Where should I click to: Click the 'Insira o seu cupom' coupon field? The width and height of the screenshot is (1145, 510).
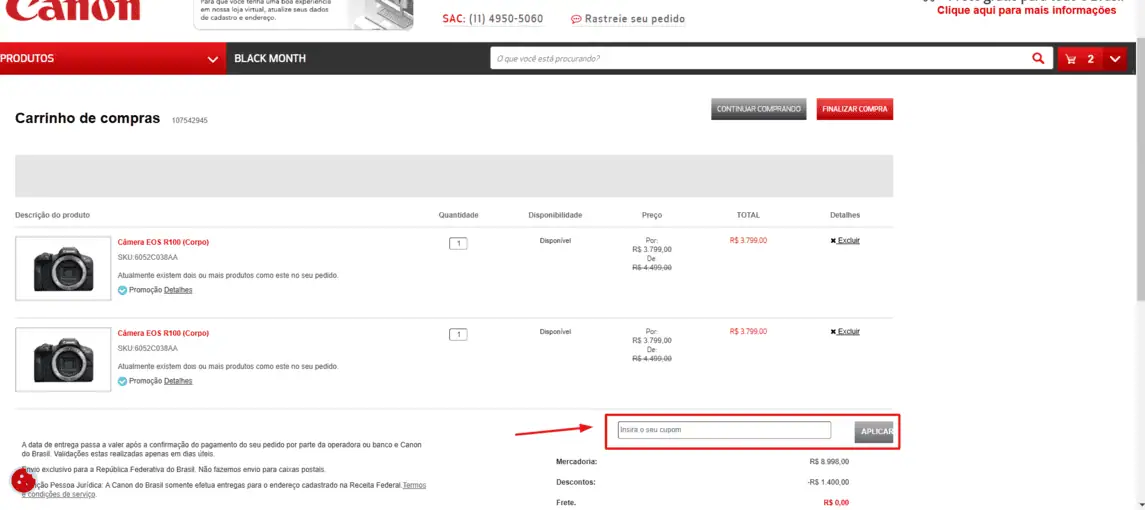tap(724, 430)
